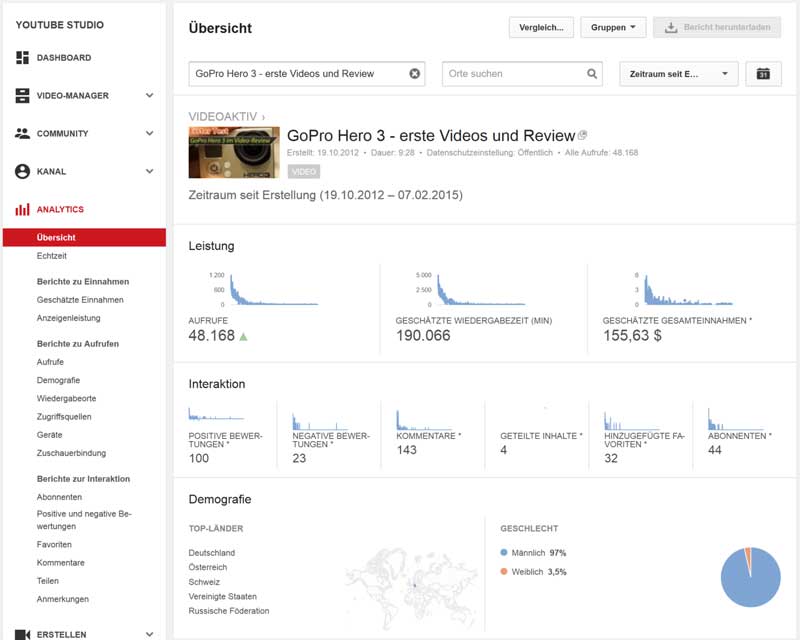800x640 pixels.
Task: Click the Geschätzte Gesamteinnahmen chart
Action: coord(684,289)
